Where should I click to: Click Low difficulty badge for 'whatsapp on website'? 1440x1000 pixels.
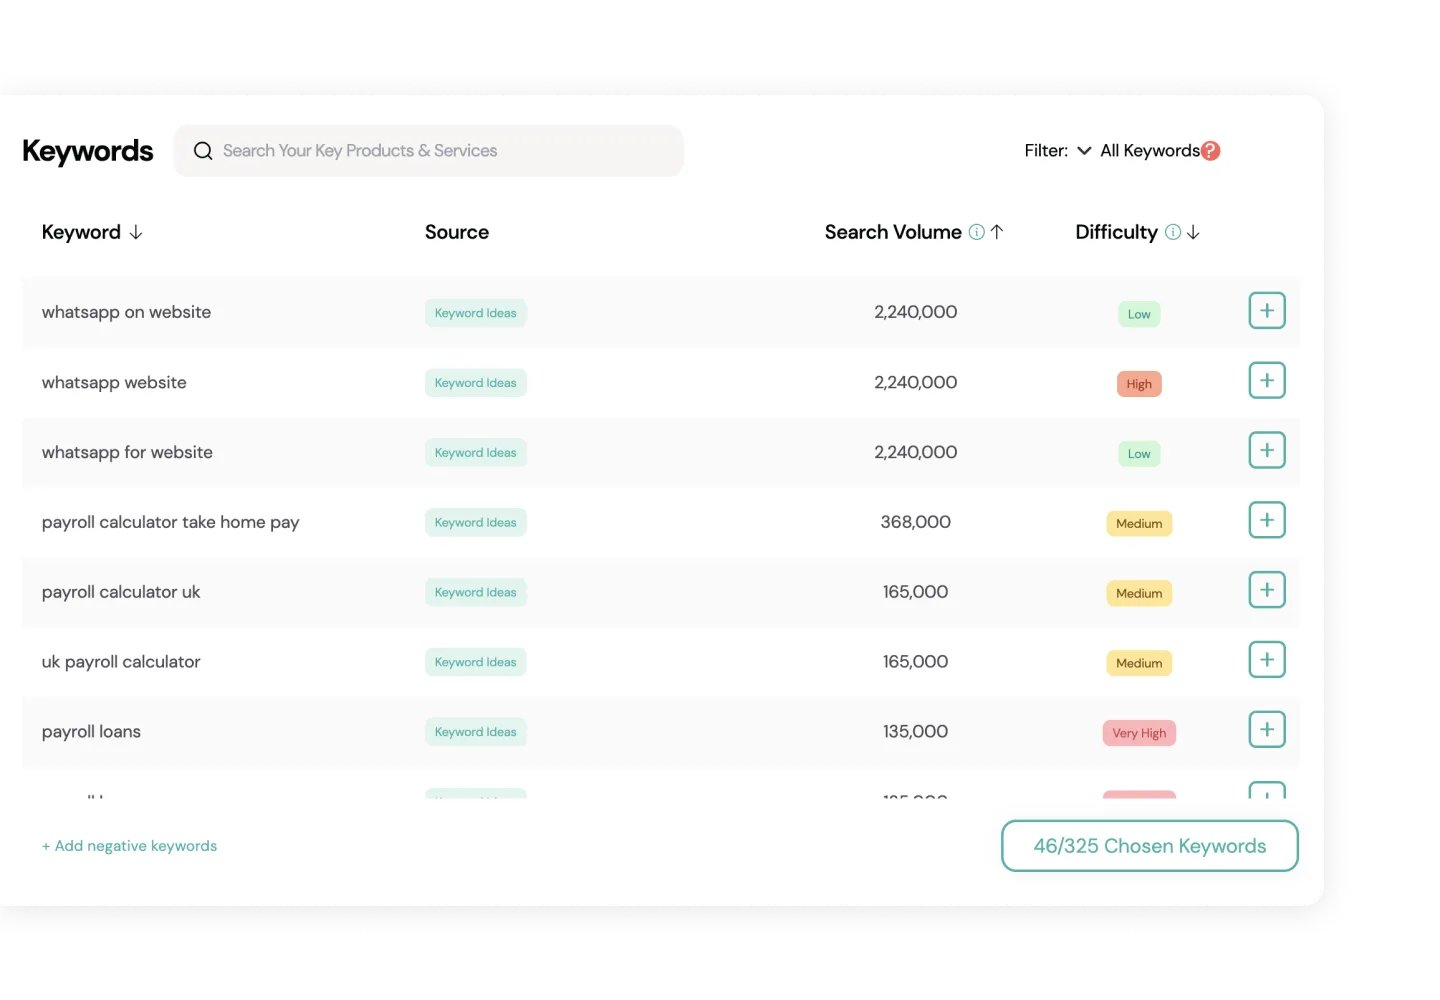[x=1139, y=314]
